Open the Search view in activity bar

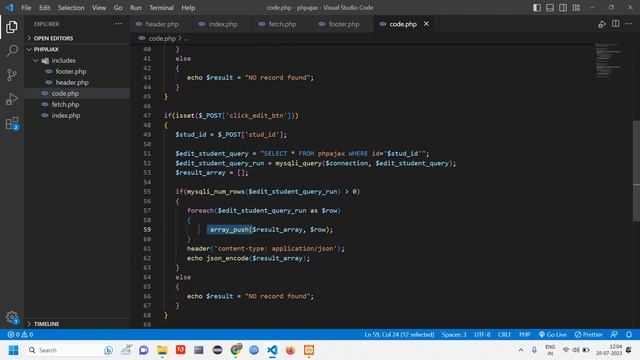(12, 51)
